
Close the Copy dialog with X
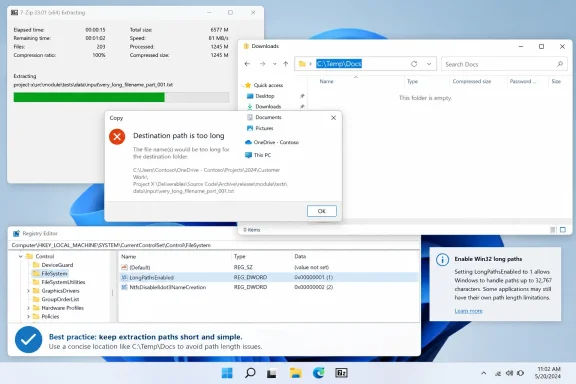(x=333, y=118)
